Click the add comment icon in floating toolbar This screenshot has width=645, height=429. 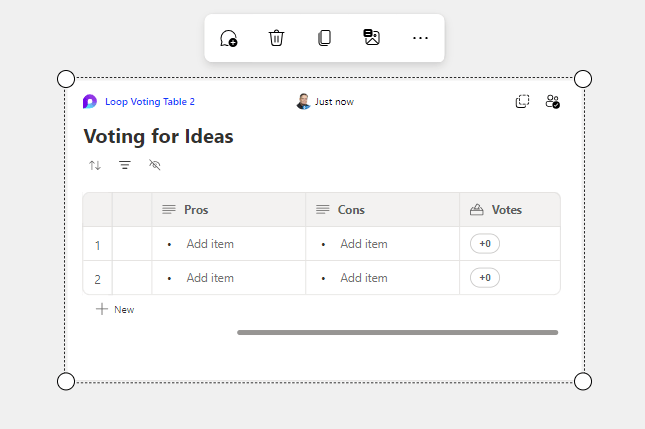228,38
